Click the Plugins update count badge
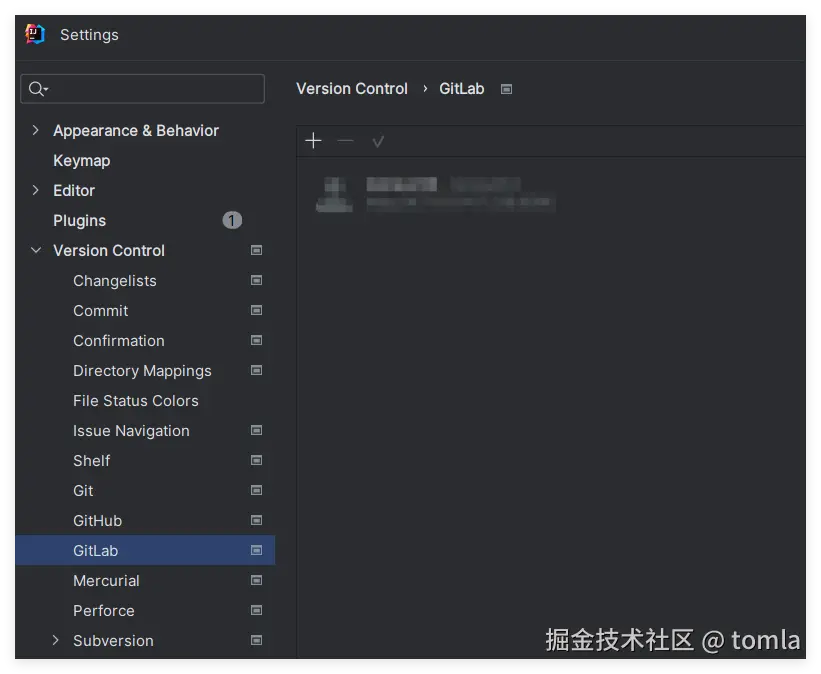821x674 pixels. pyautogui.click(x=232, y=220)
